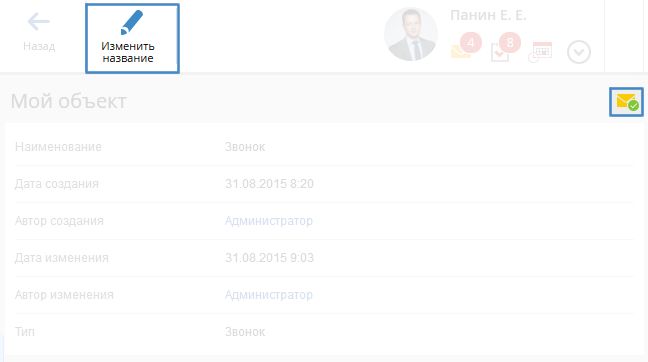Click the Мой объект page title
Screen dimensions: 648x362
69,101
